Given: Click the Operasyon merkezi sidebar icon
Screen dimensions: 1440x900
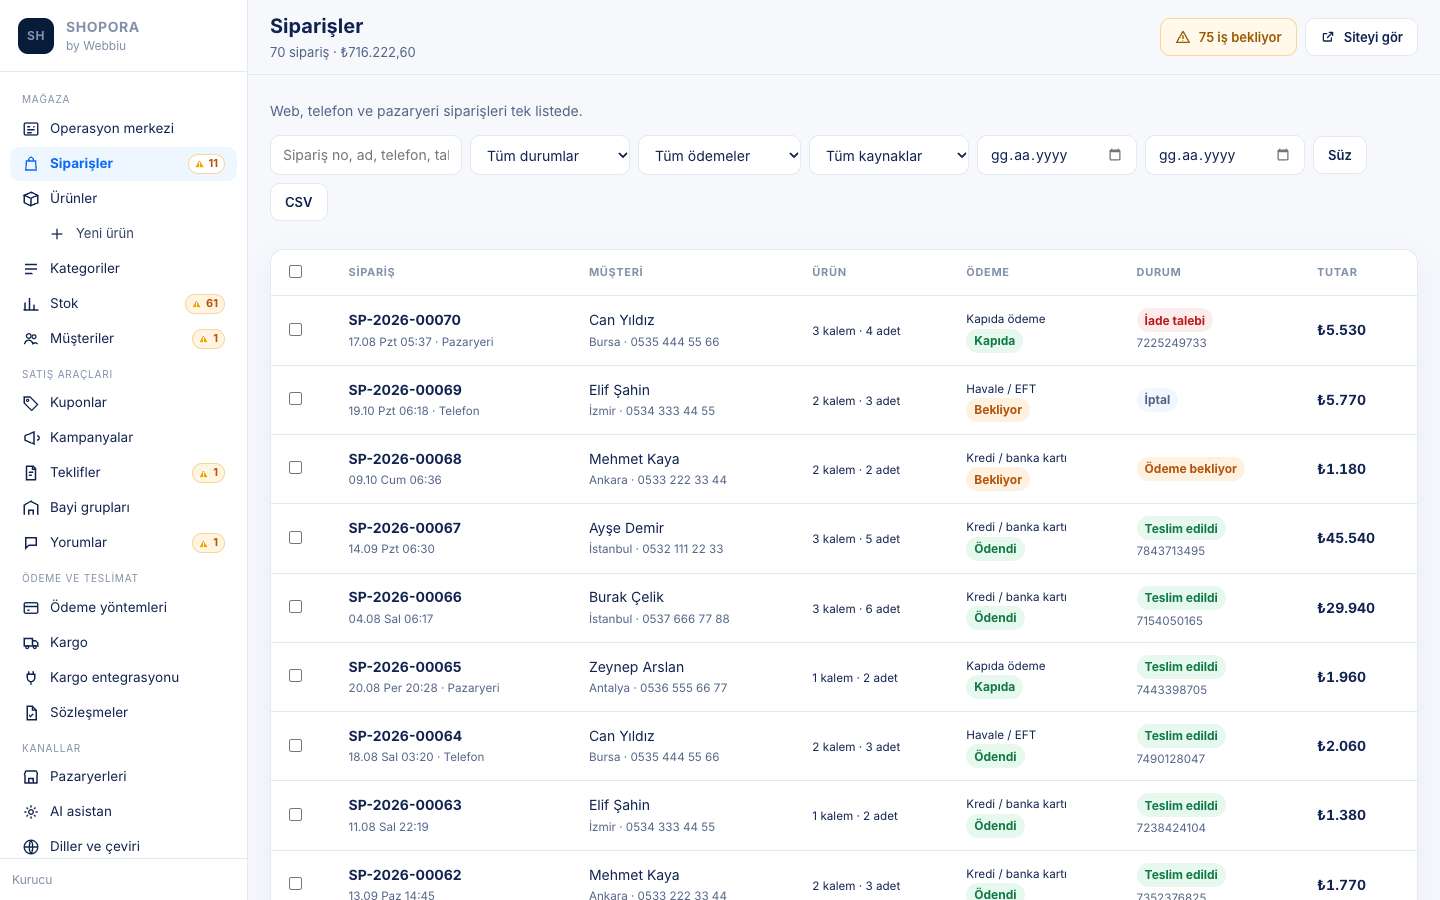Looking at the screenshot, I should pos(31,129).
